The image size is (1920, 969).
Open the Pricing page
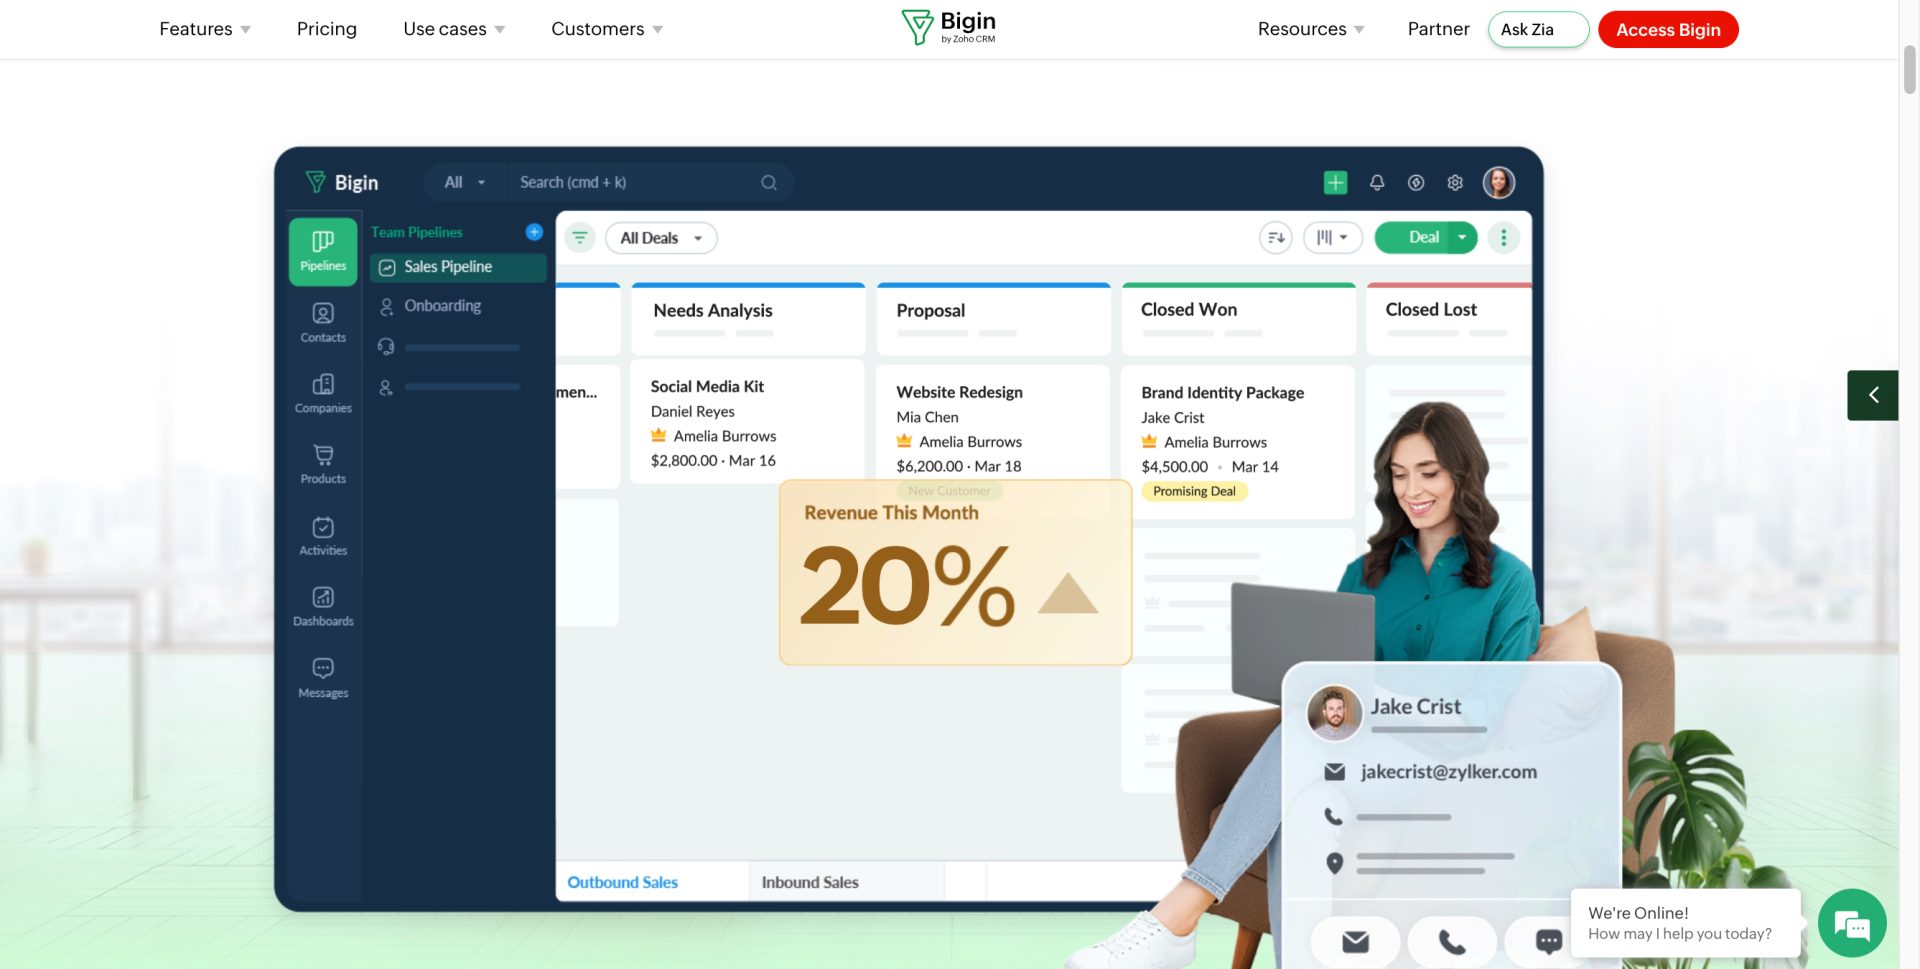click(327, 29)
